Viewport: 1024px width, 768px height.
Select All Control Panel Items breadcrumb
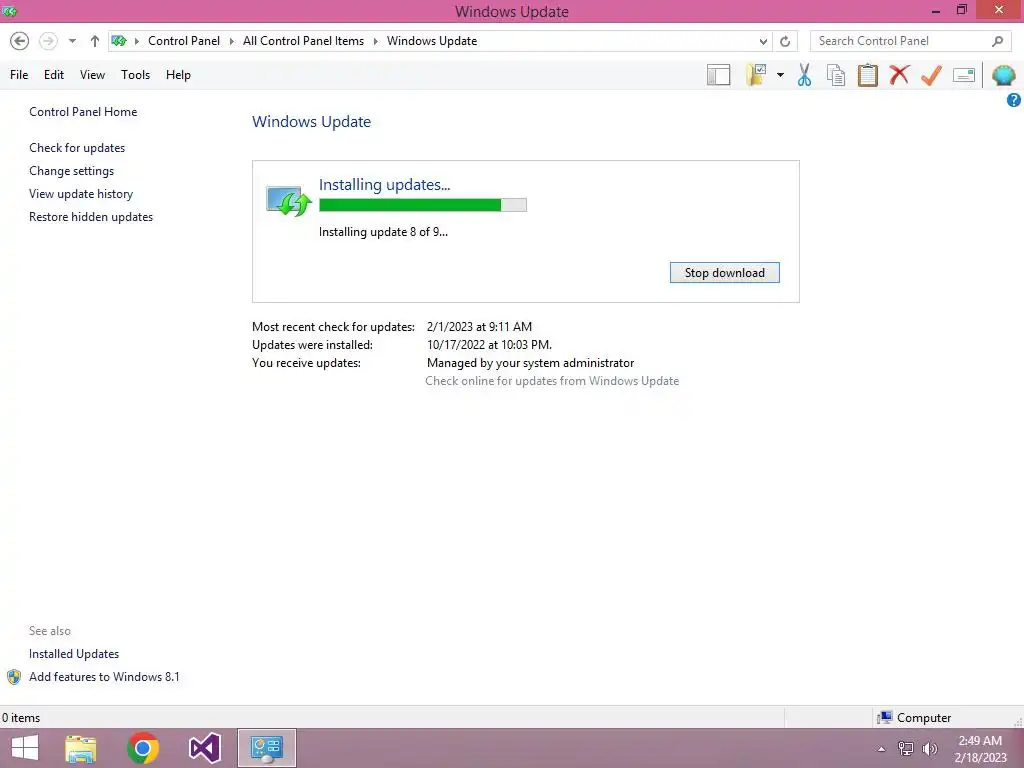(x=304, y=41)
